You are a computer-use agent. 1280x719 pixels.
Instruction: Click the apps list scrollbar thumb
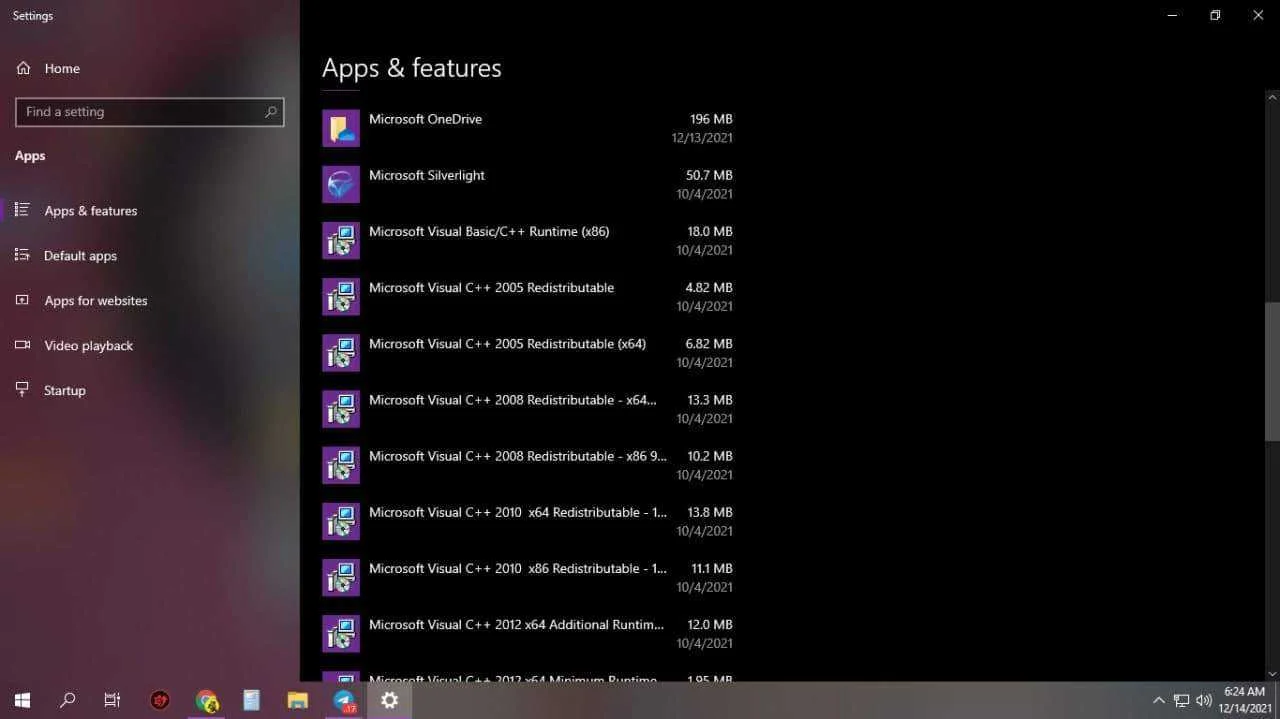point(1272,371)
